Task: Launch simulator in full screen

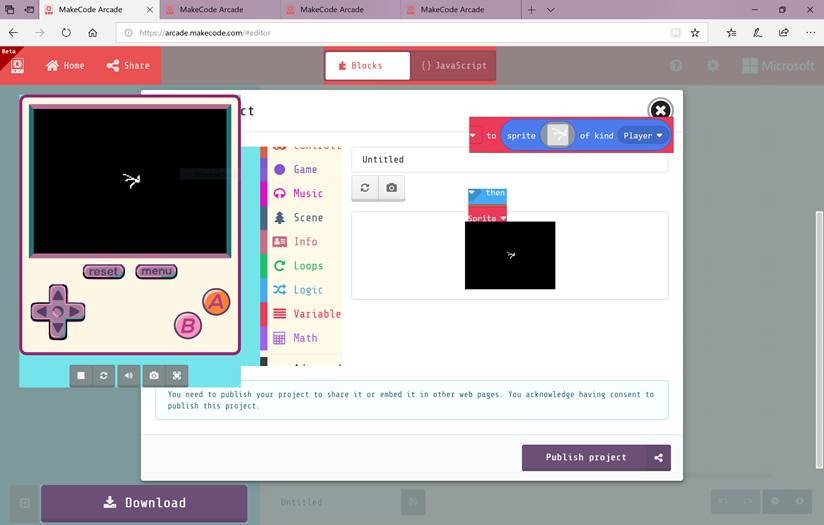Action: click(x=177, y=376)
